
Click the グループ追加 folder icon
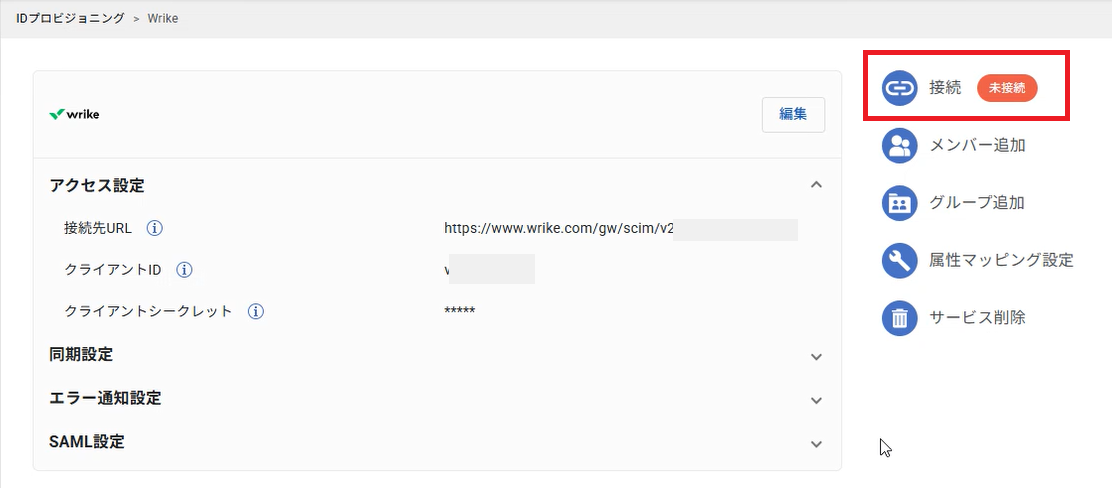tap(899, 203)
